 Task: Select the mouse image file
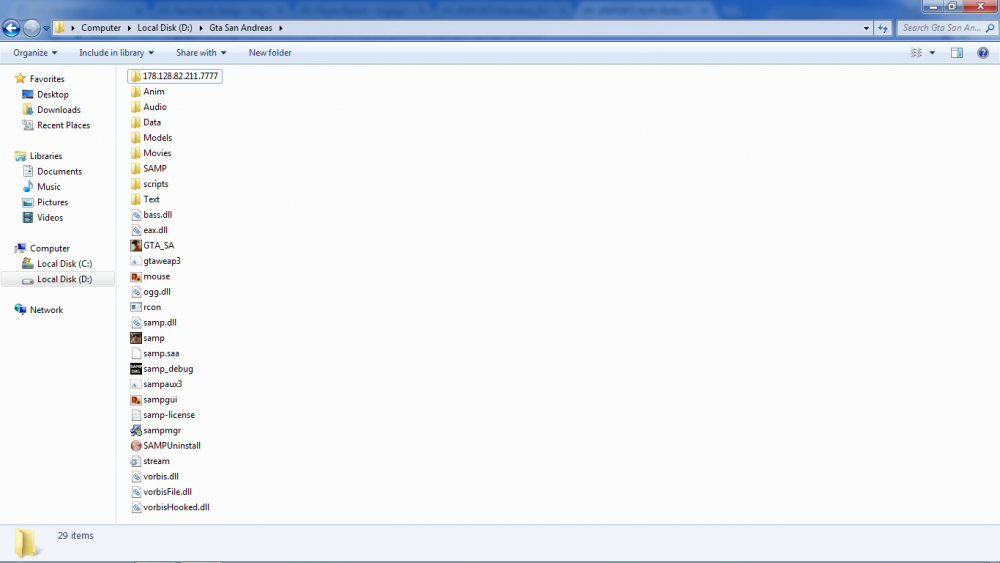150,277
